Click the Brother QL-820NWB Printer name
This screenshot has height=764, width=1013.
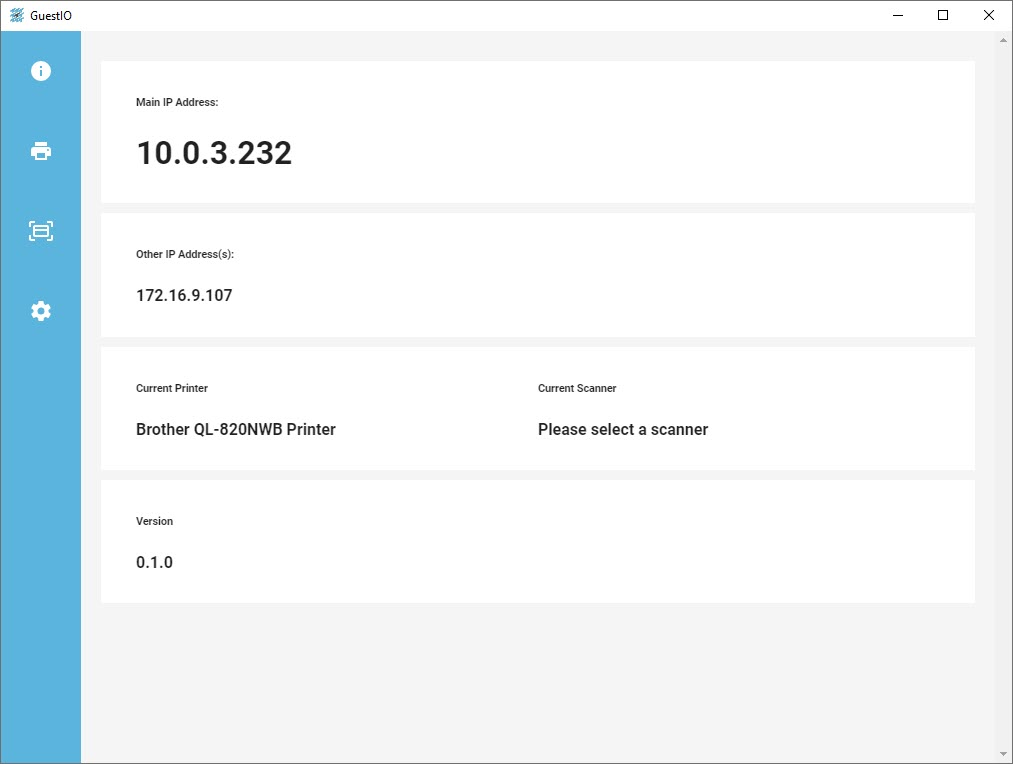[236, 429]
